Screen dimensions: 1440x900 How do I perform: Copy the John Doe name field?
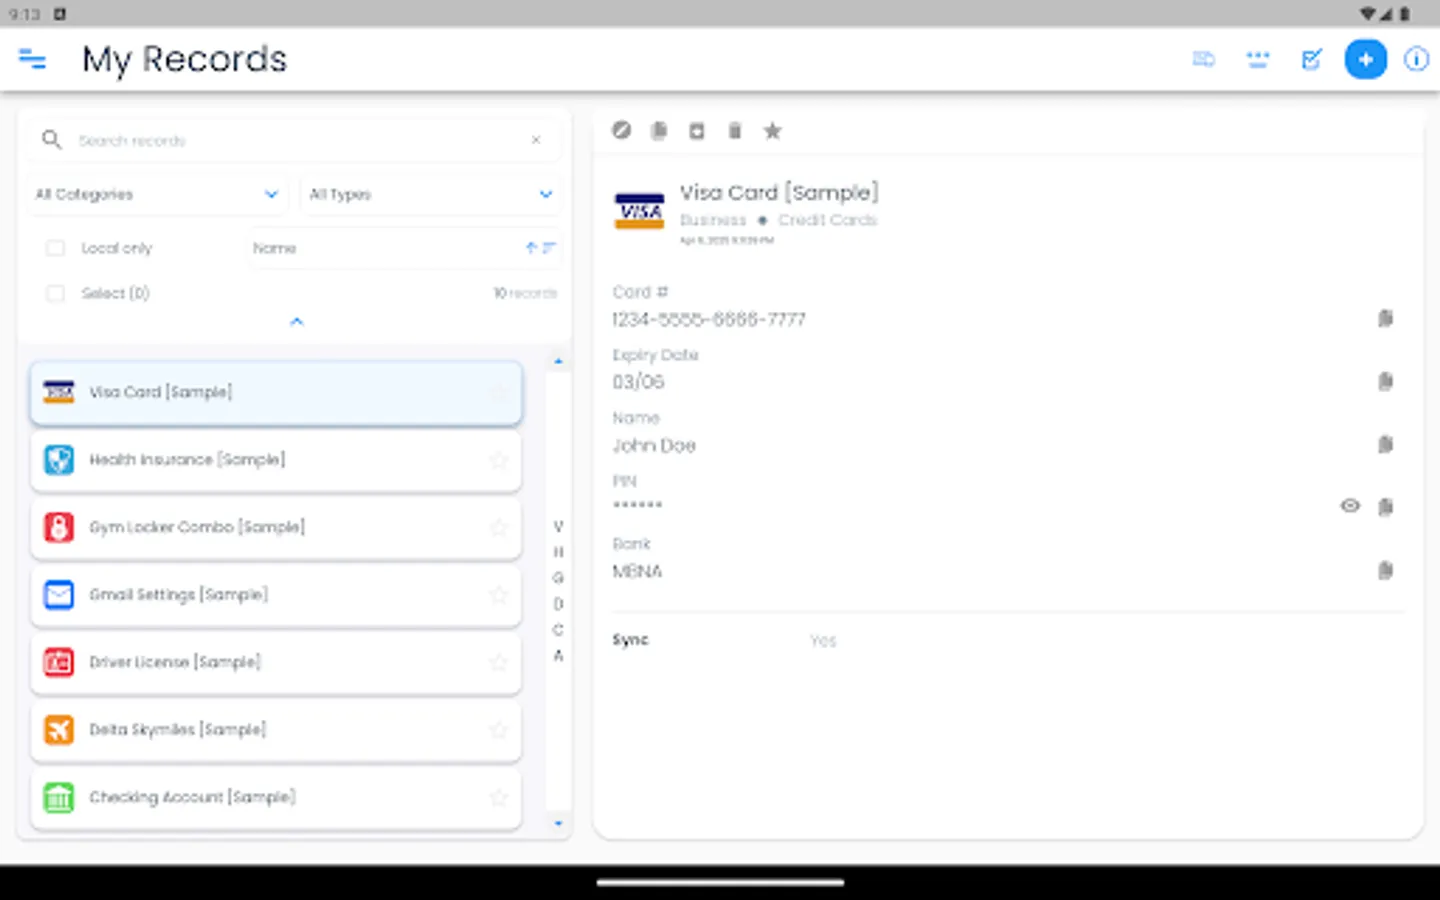point(1386,445)
